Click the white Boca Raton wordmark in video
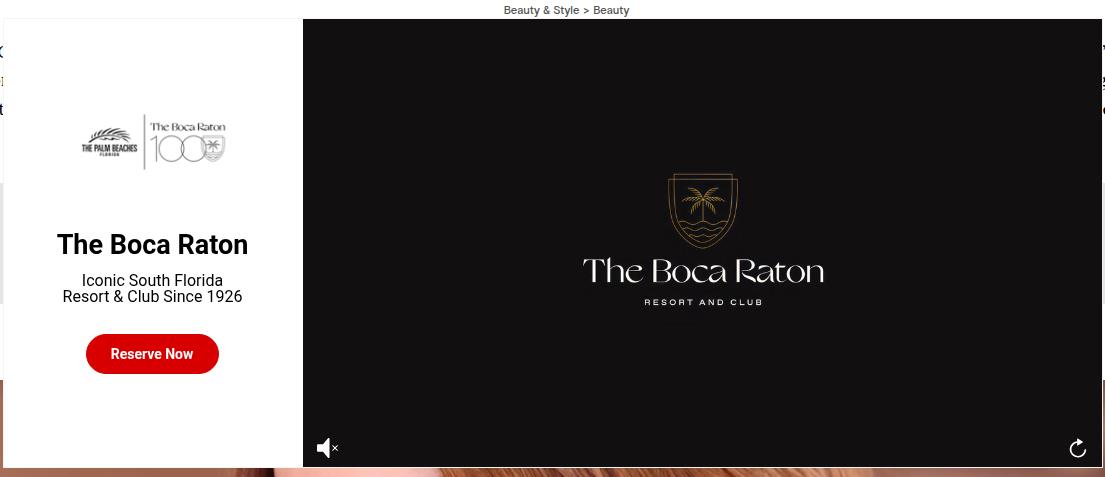Screen dimensions: 1105x477 point(702,271)
